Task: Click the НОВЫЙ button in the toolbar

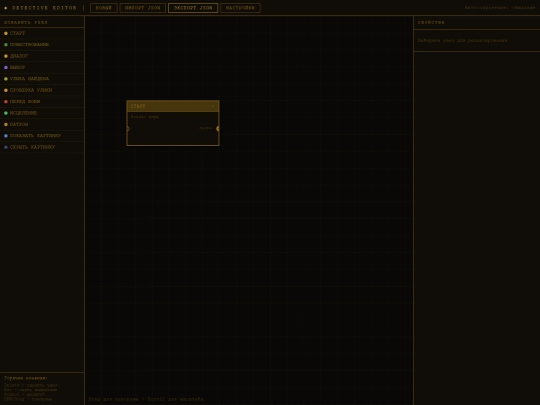Action: pos(104,8)
